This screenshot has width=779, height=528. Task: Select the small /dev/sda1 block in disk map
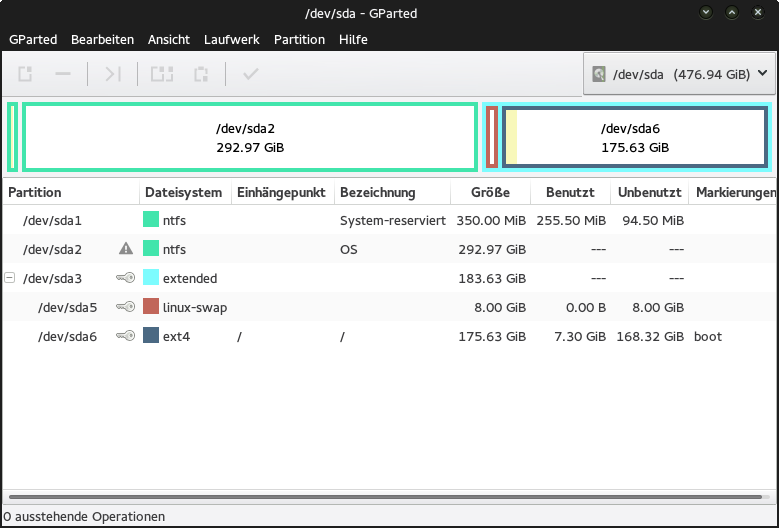coord(12,138)
